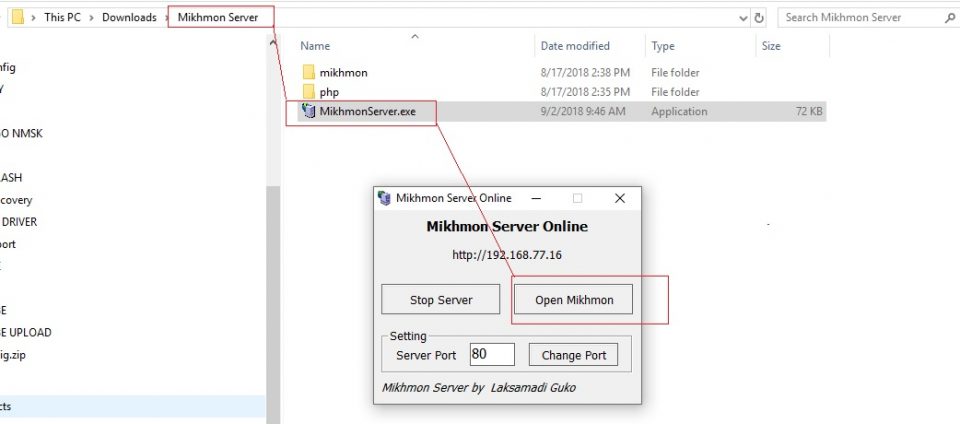
Task: Click the http://192.168.77.16 address text
Action: 507,255
